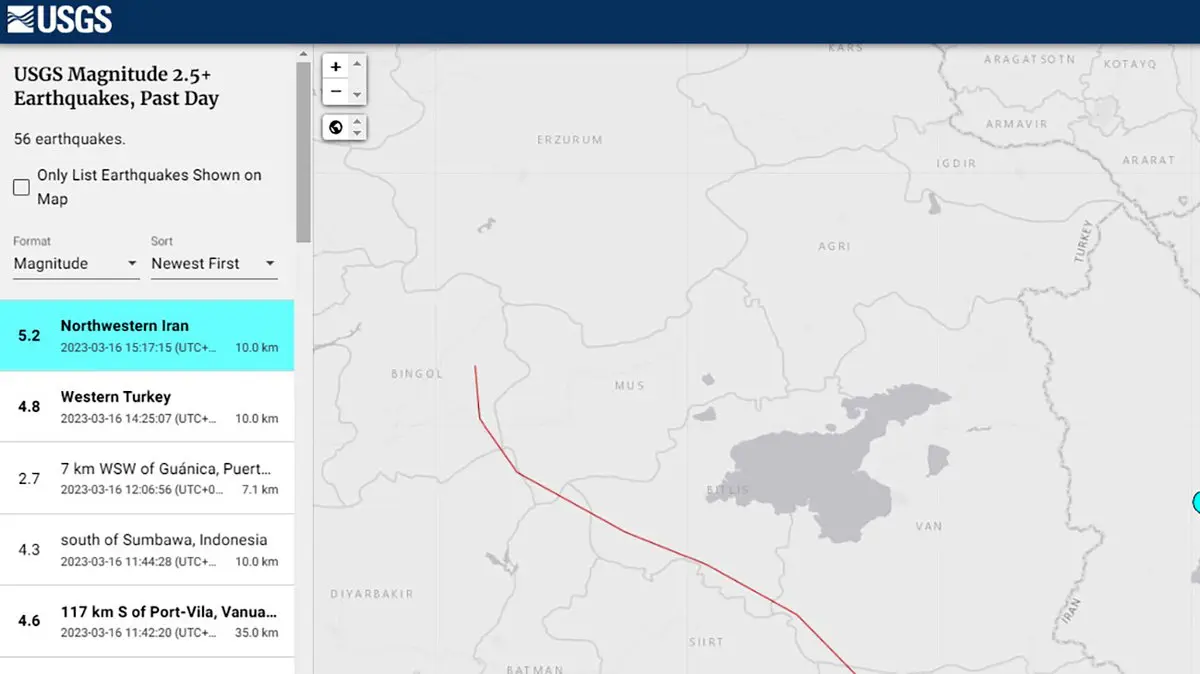
Task: Click the earthquake list scrollbar thumb
Action: click(303, 150)
